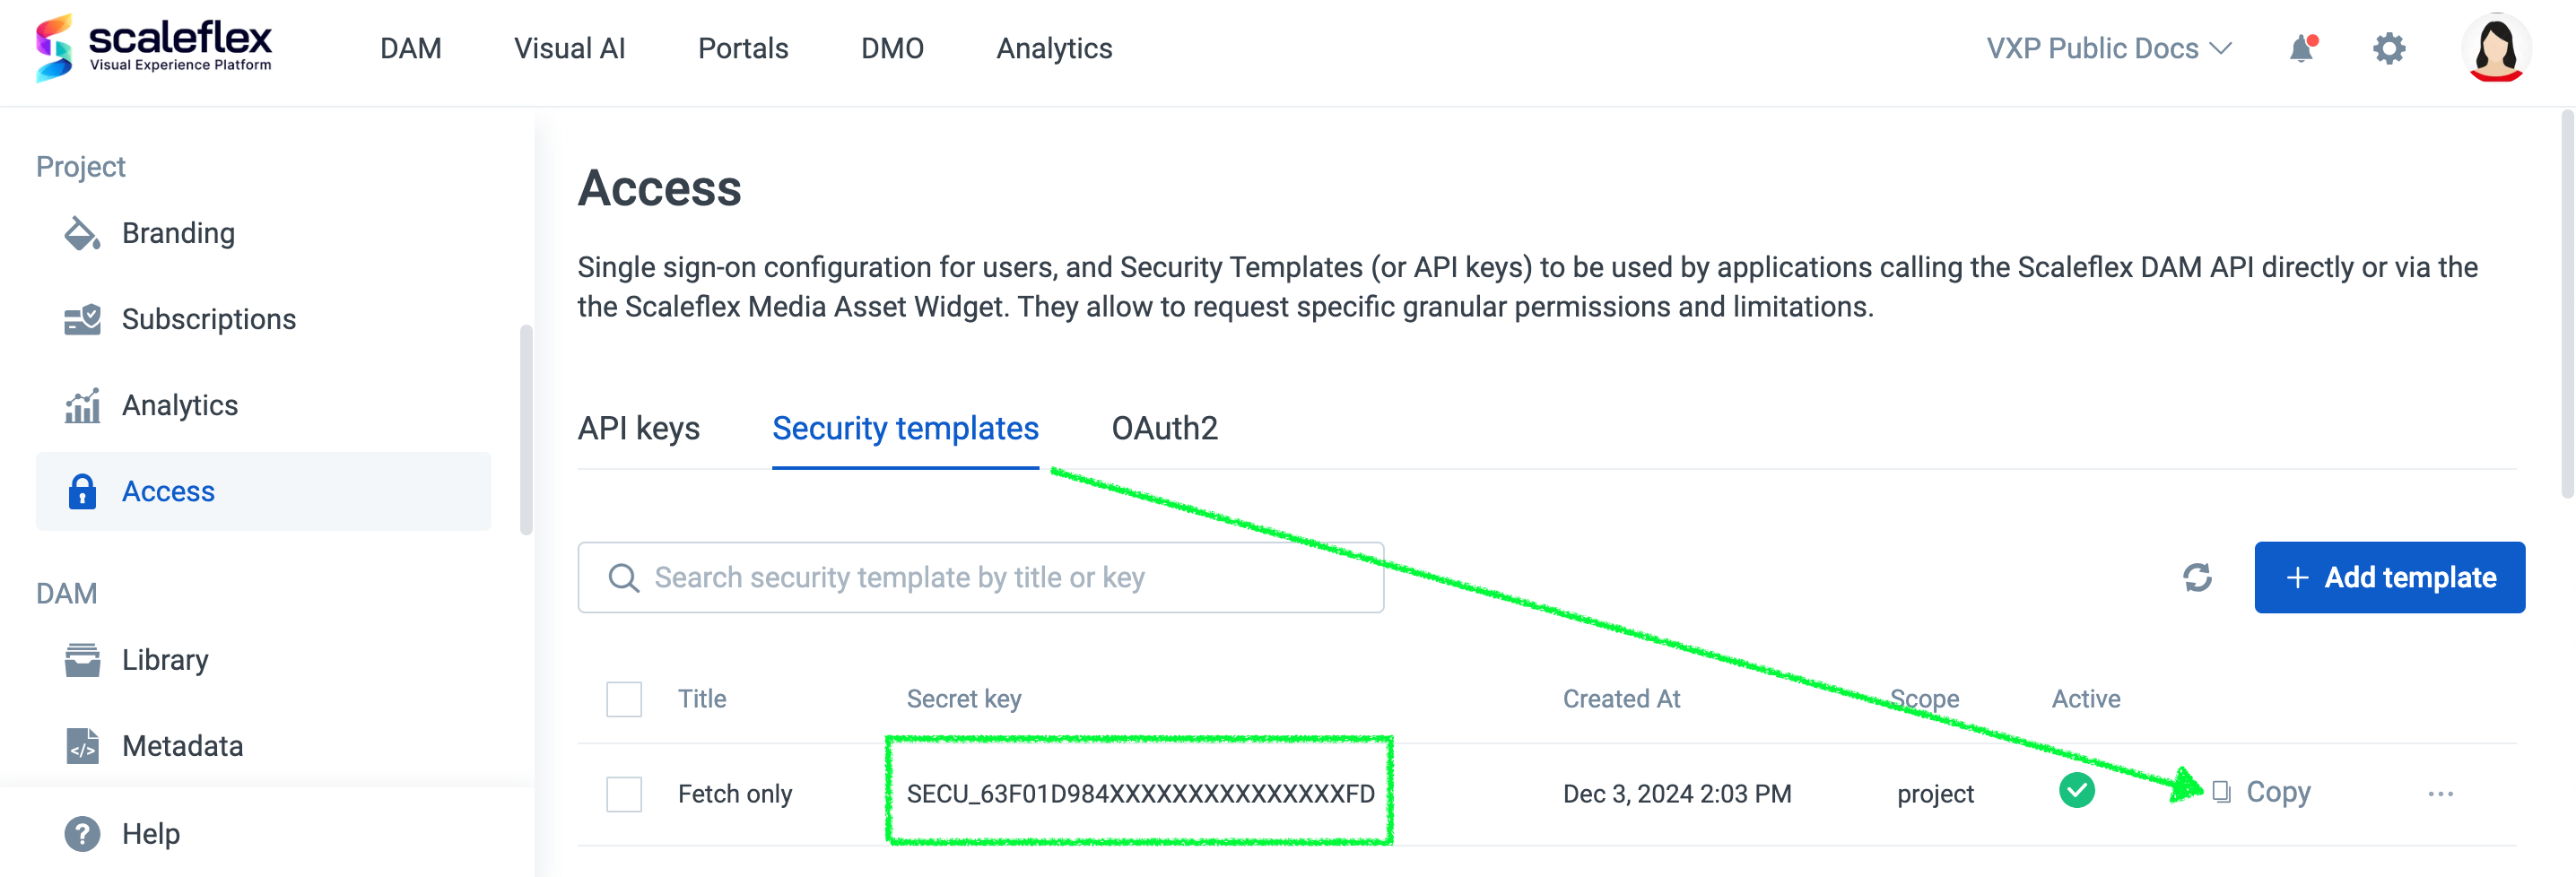Image resolution: width=2576 pixels, height=877 pixels.
Task: Switch to the API keys tab
Action: coord(638,428)
